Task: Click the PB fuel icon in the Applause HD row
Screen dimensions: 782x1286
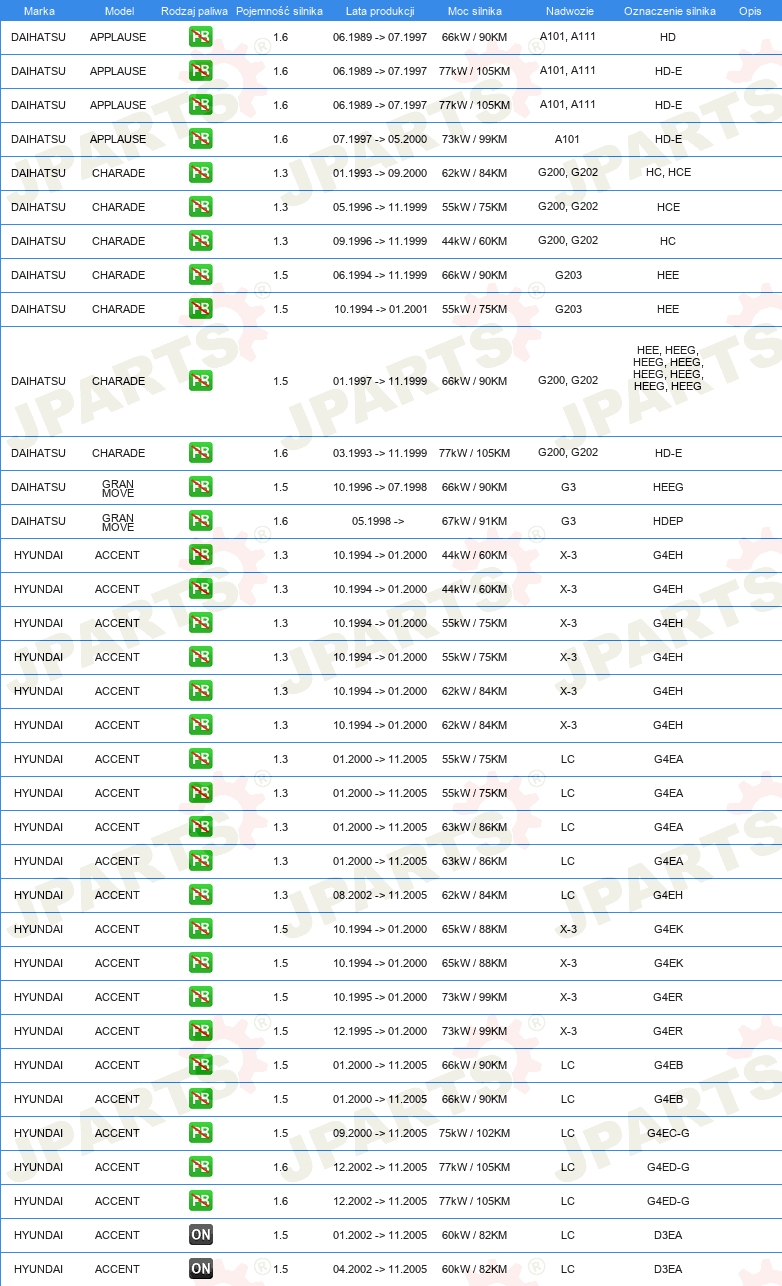Action: pyautogui.click(x=200, y=37)
